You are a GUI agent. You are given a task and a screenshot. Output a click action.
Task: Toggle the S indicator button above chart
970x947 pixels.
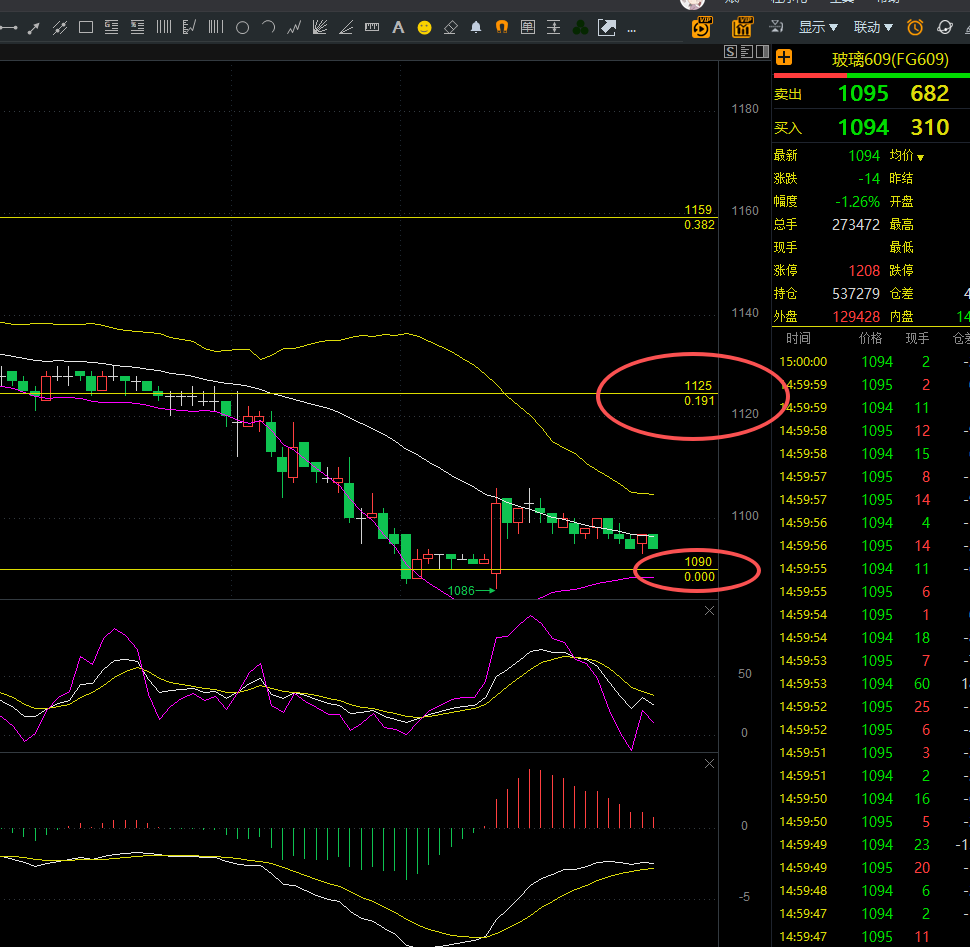pyautogui.click(x=731, y=52)
